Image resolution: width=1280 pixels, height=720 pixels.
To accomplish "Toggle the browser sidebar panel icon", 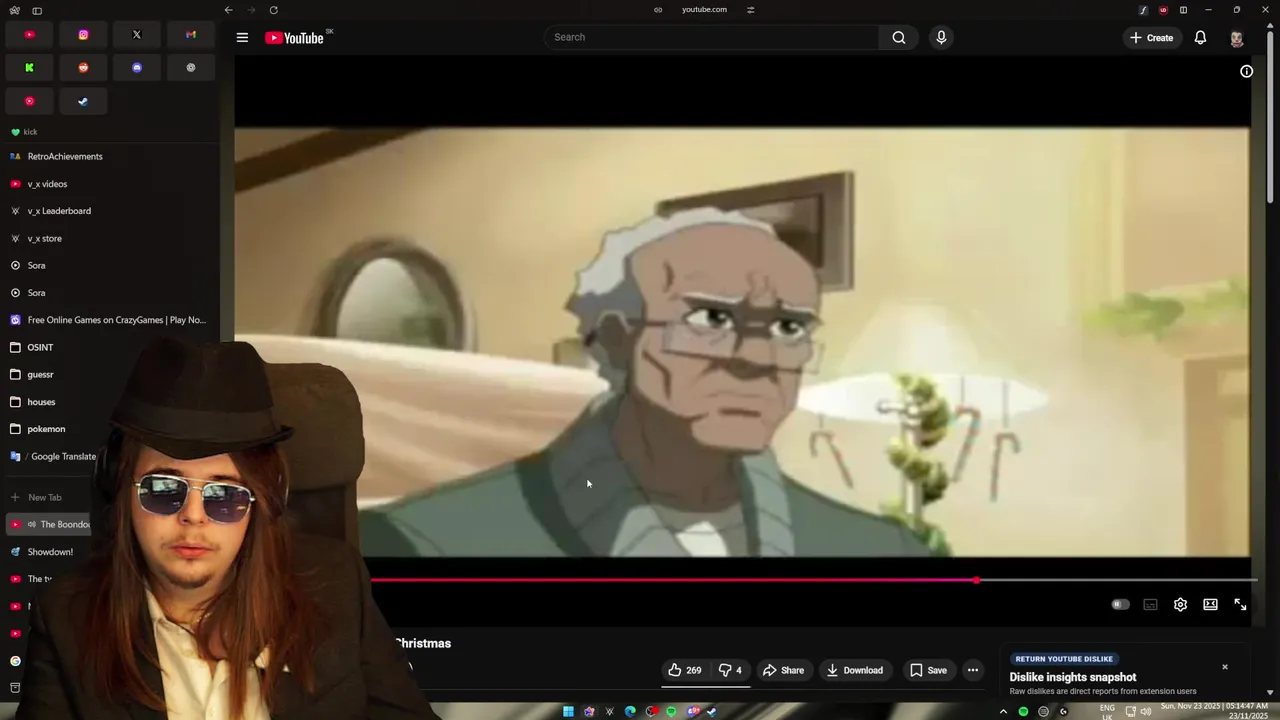I will pos(37,10).
